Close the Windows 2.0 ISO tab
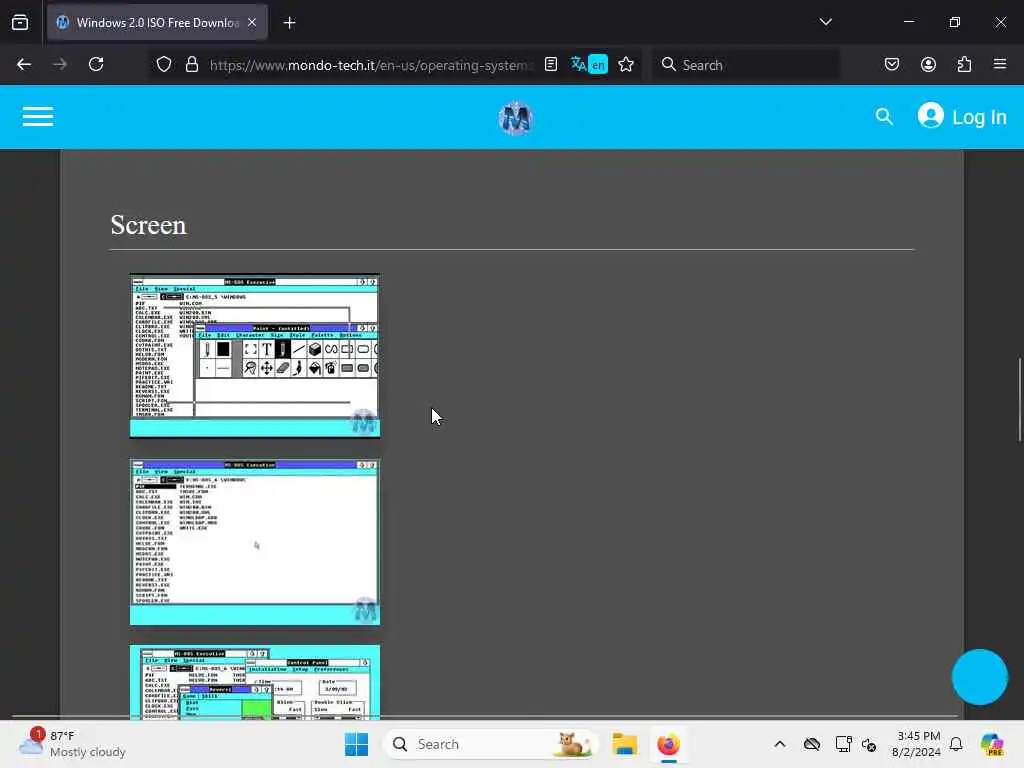The height and width of the screenshot is (768, 1024). (x=252, y=22)
